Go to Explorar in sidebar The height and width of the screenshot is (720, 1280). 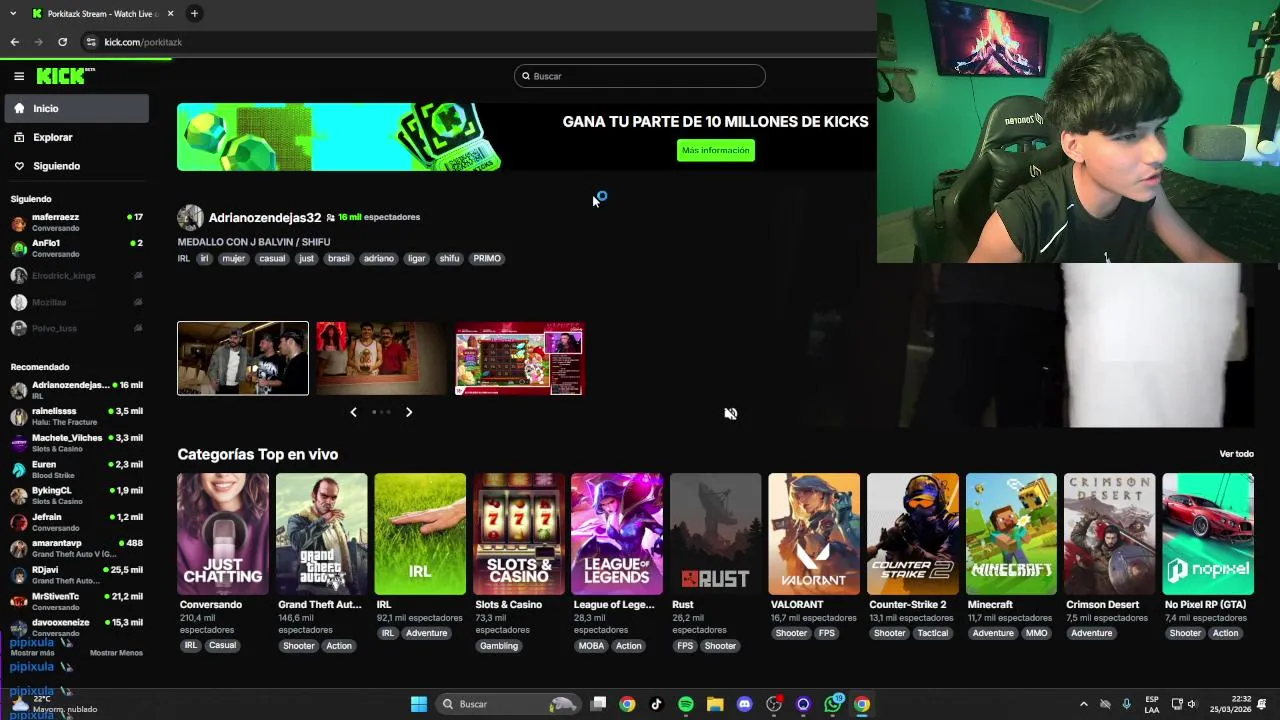click(76, 137)
